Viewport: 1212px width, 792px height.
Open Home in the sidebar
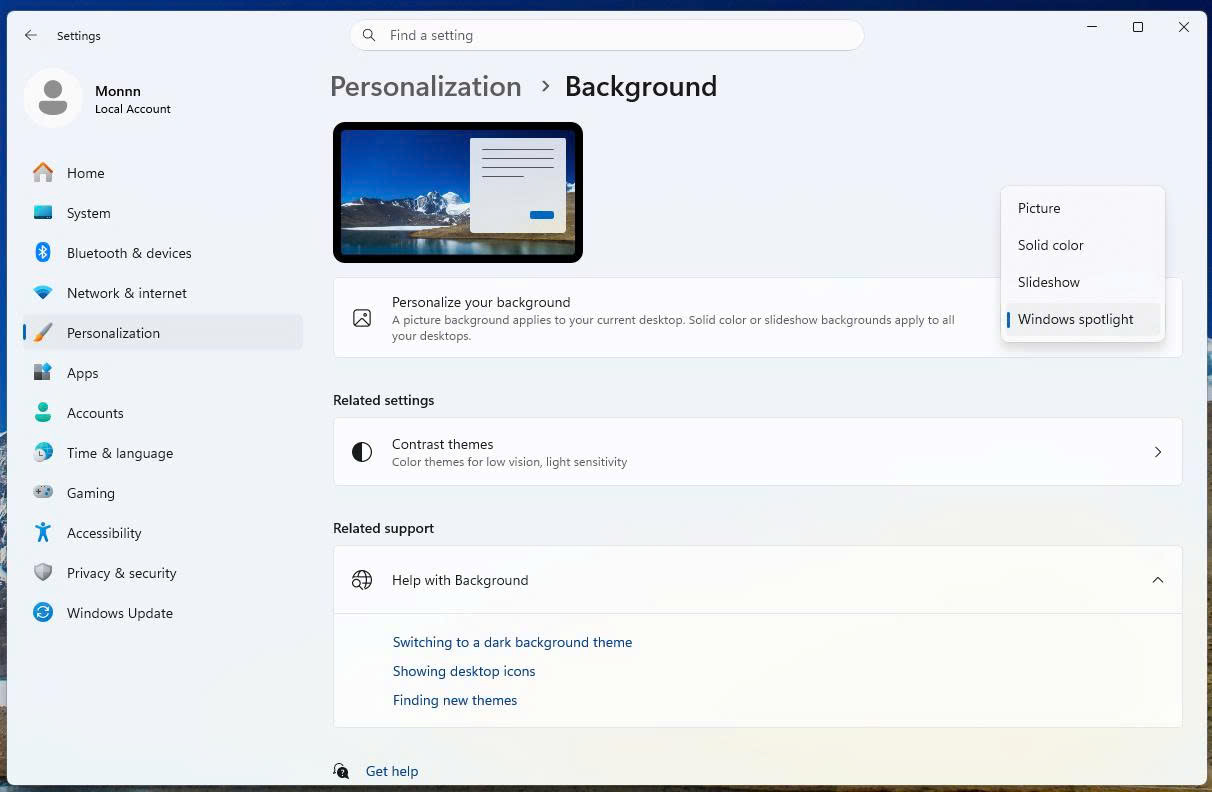162,173
